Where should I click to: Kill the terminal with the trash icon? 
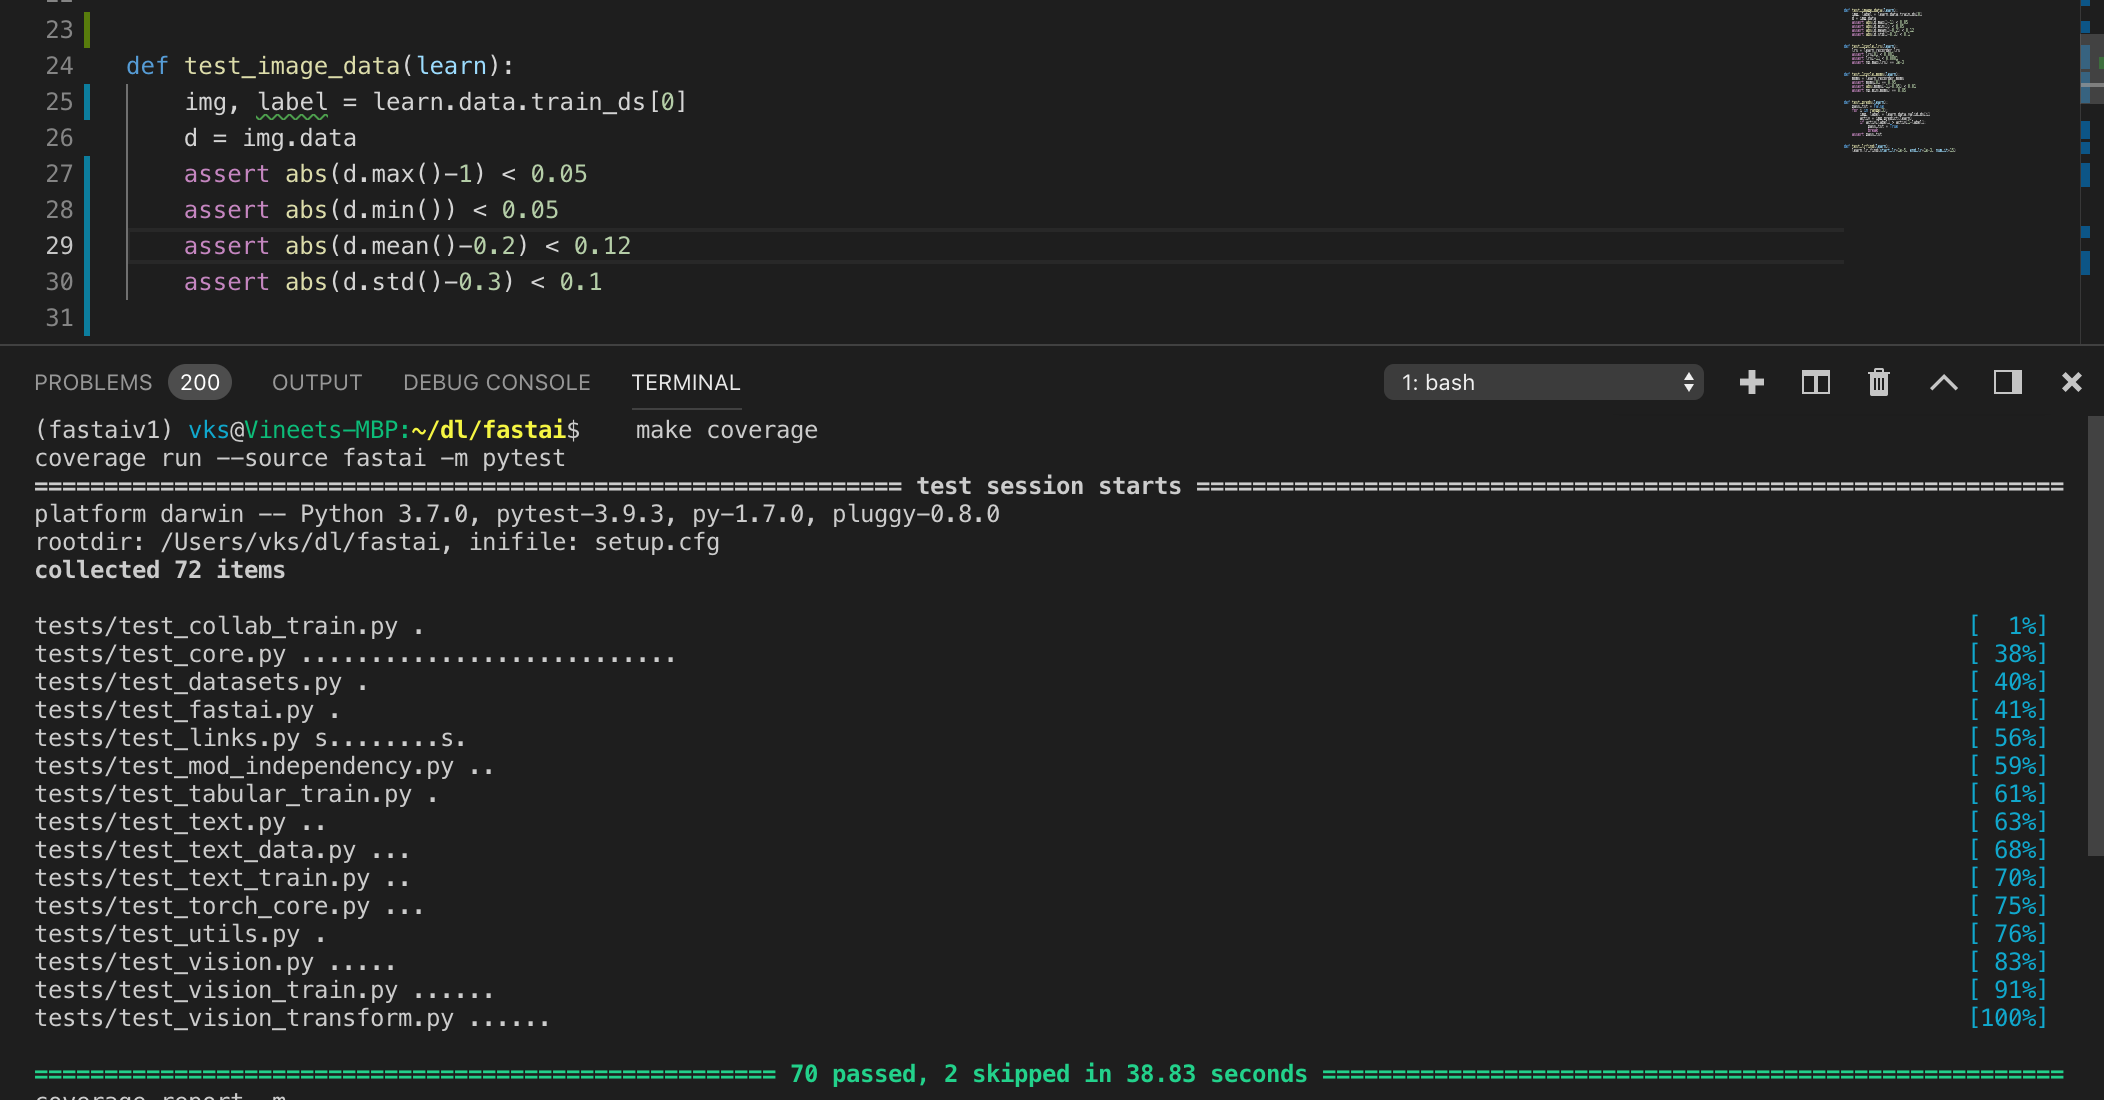click(x=1879, y=382)
